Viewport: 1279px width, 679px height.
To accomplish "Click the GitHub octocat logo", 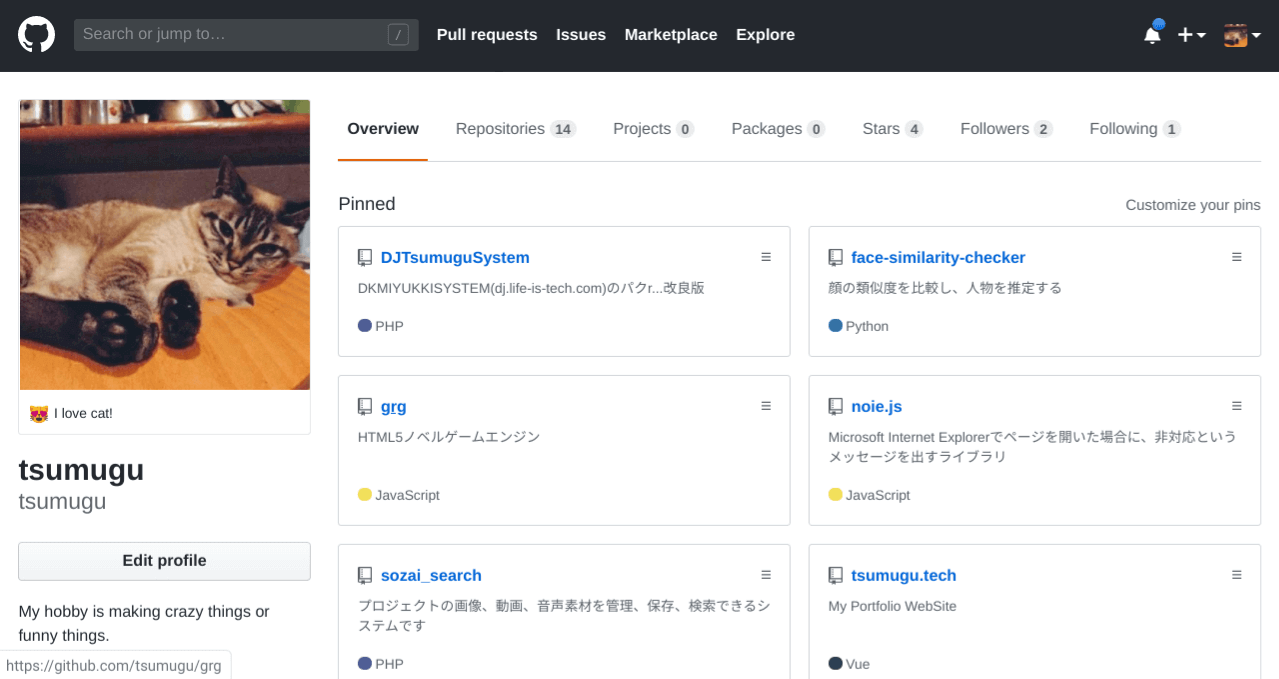I will pos(36,33).
